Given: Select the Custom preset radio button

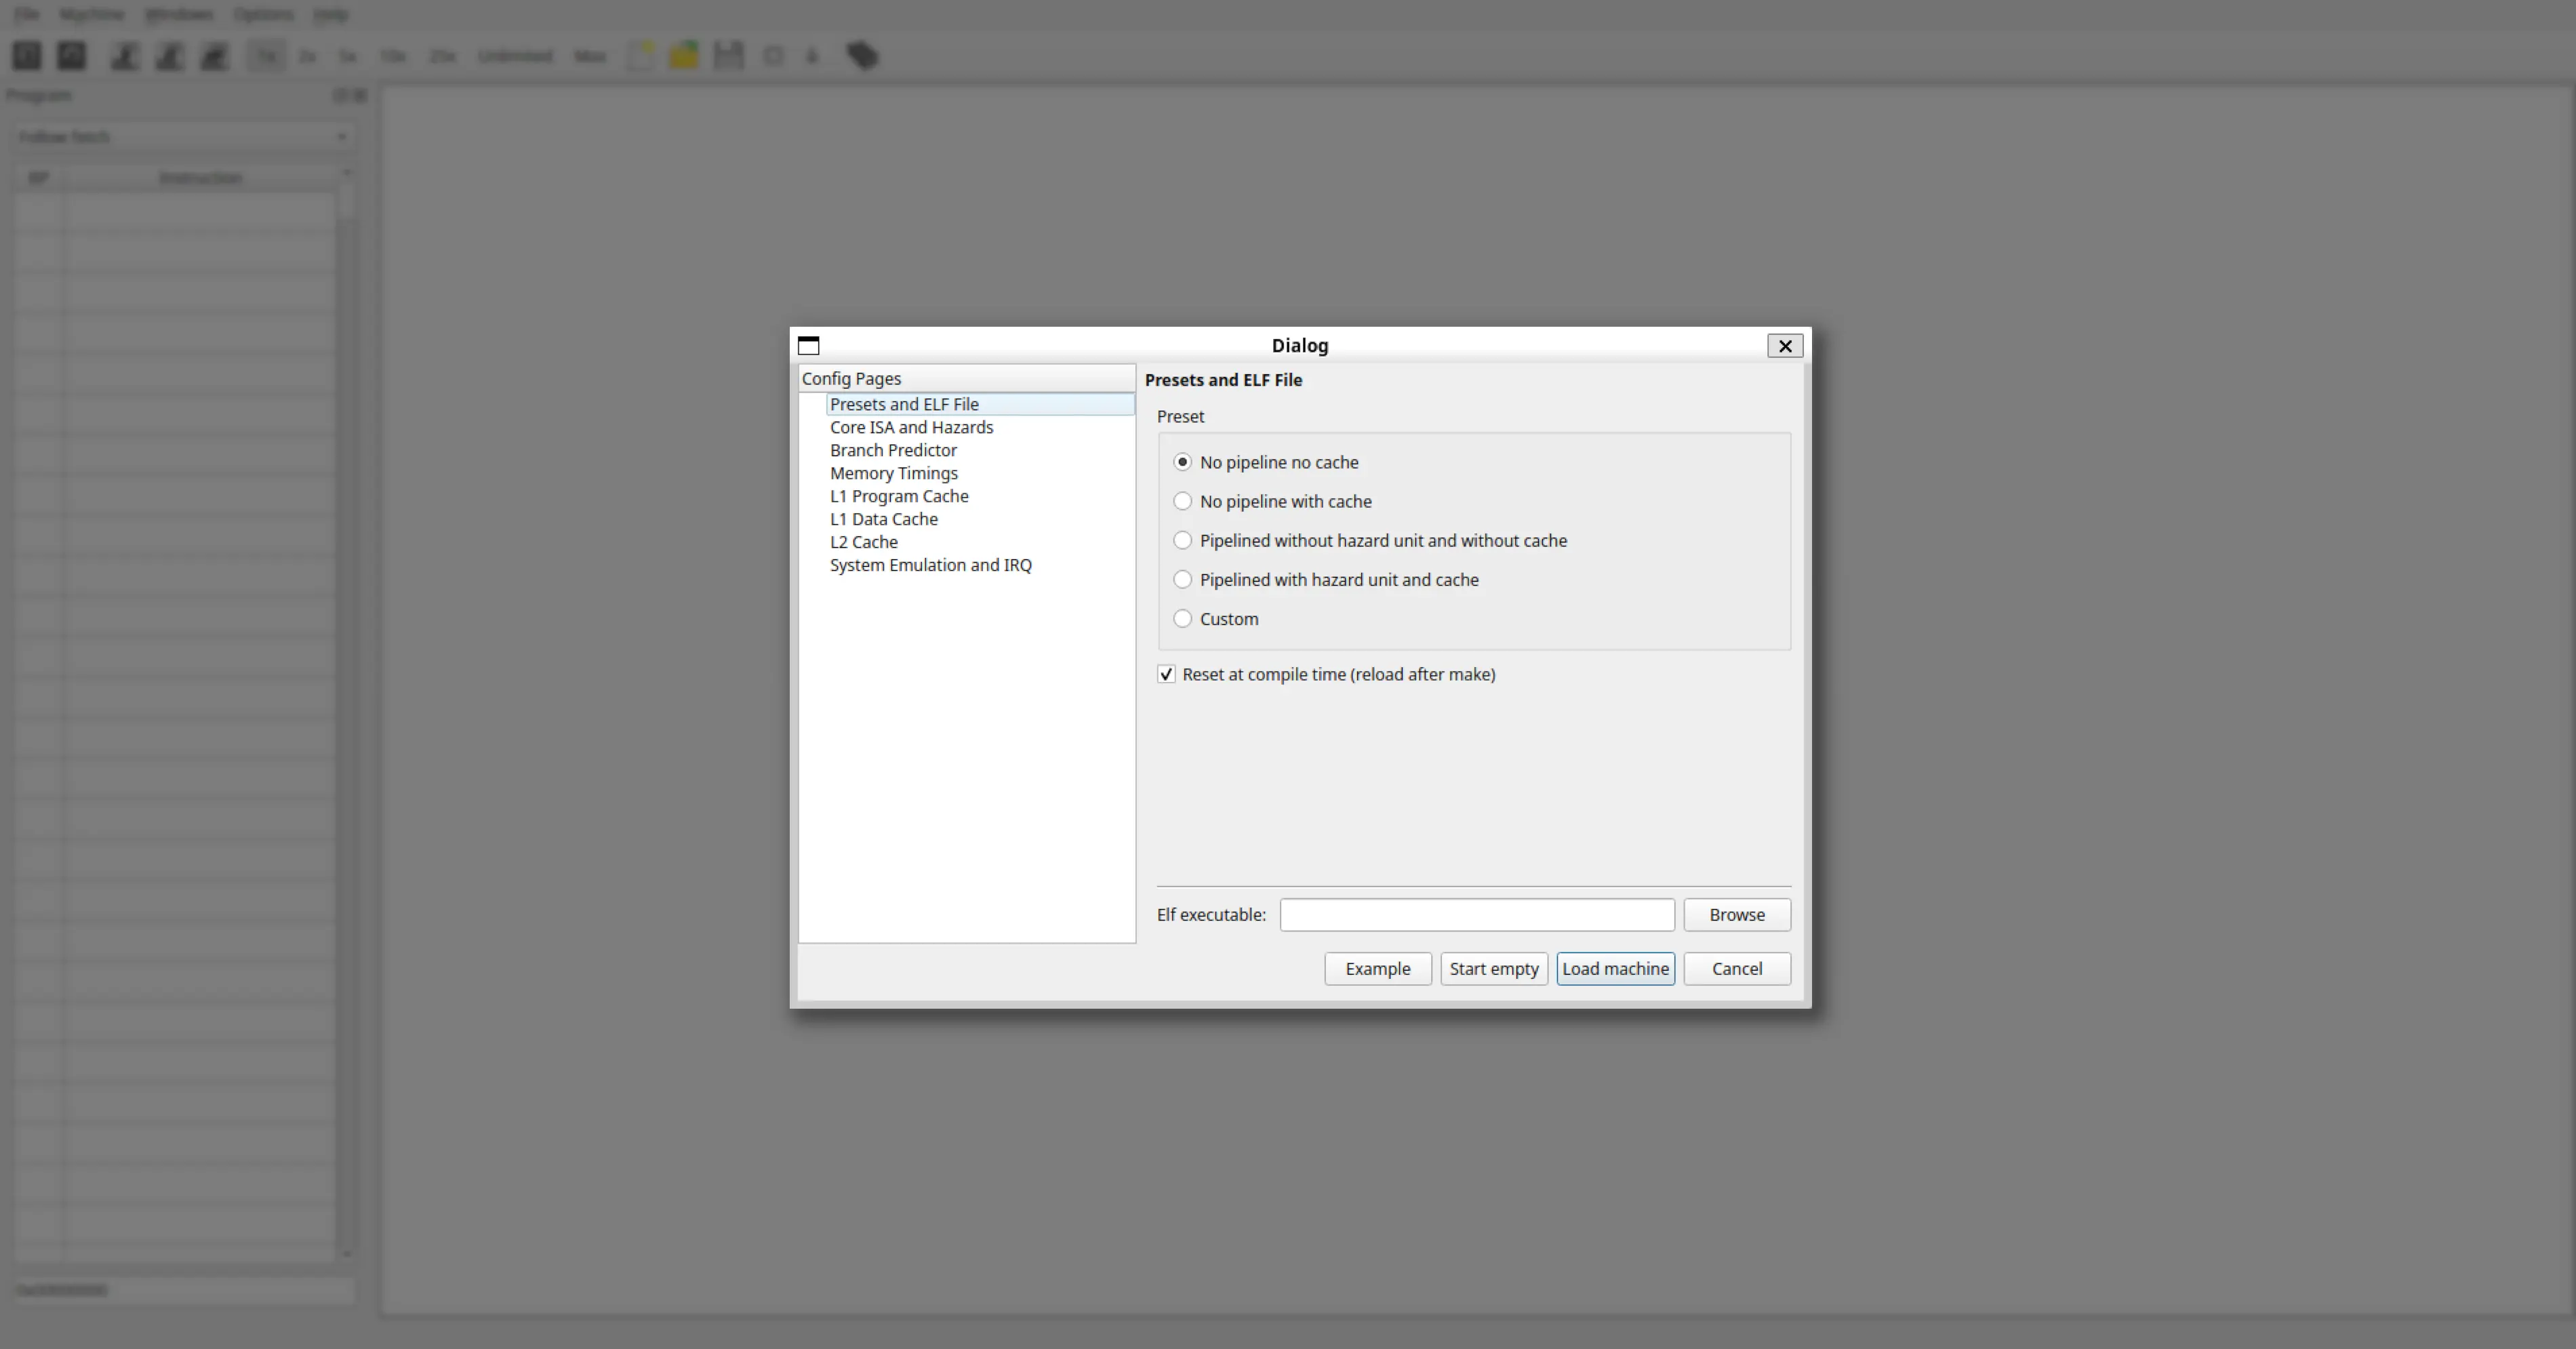Looking at the screenshot, I should [x=1183, y=619].
